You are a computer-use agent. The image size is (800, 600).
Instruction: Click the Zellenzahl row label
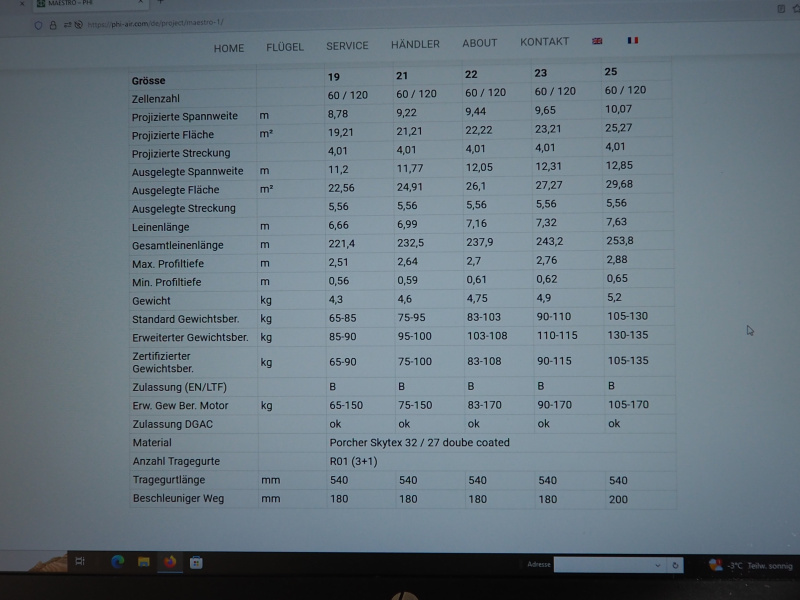coord(156,98)
